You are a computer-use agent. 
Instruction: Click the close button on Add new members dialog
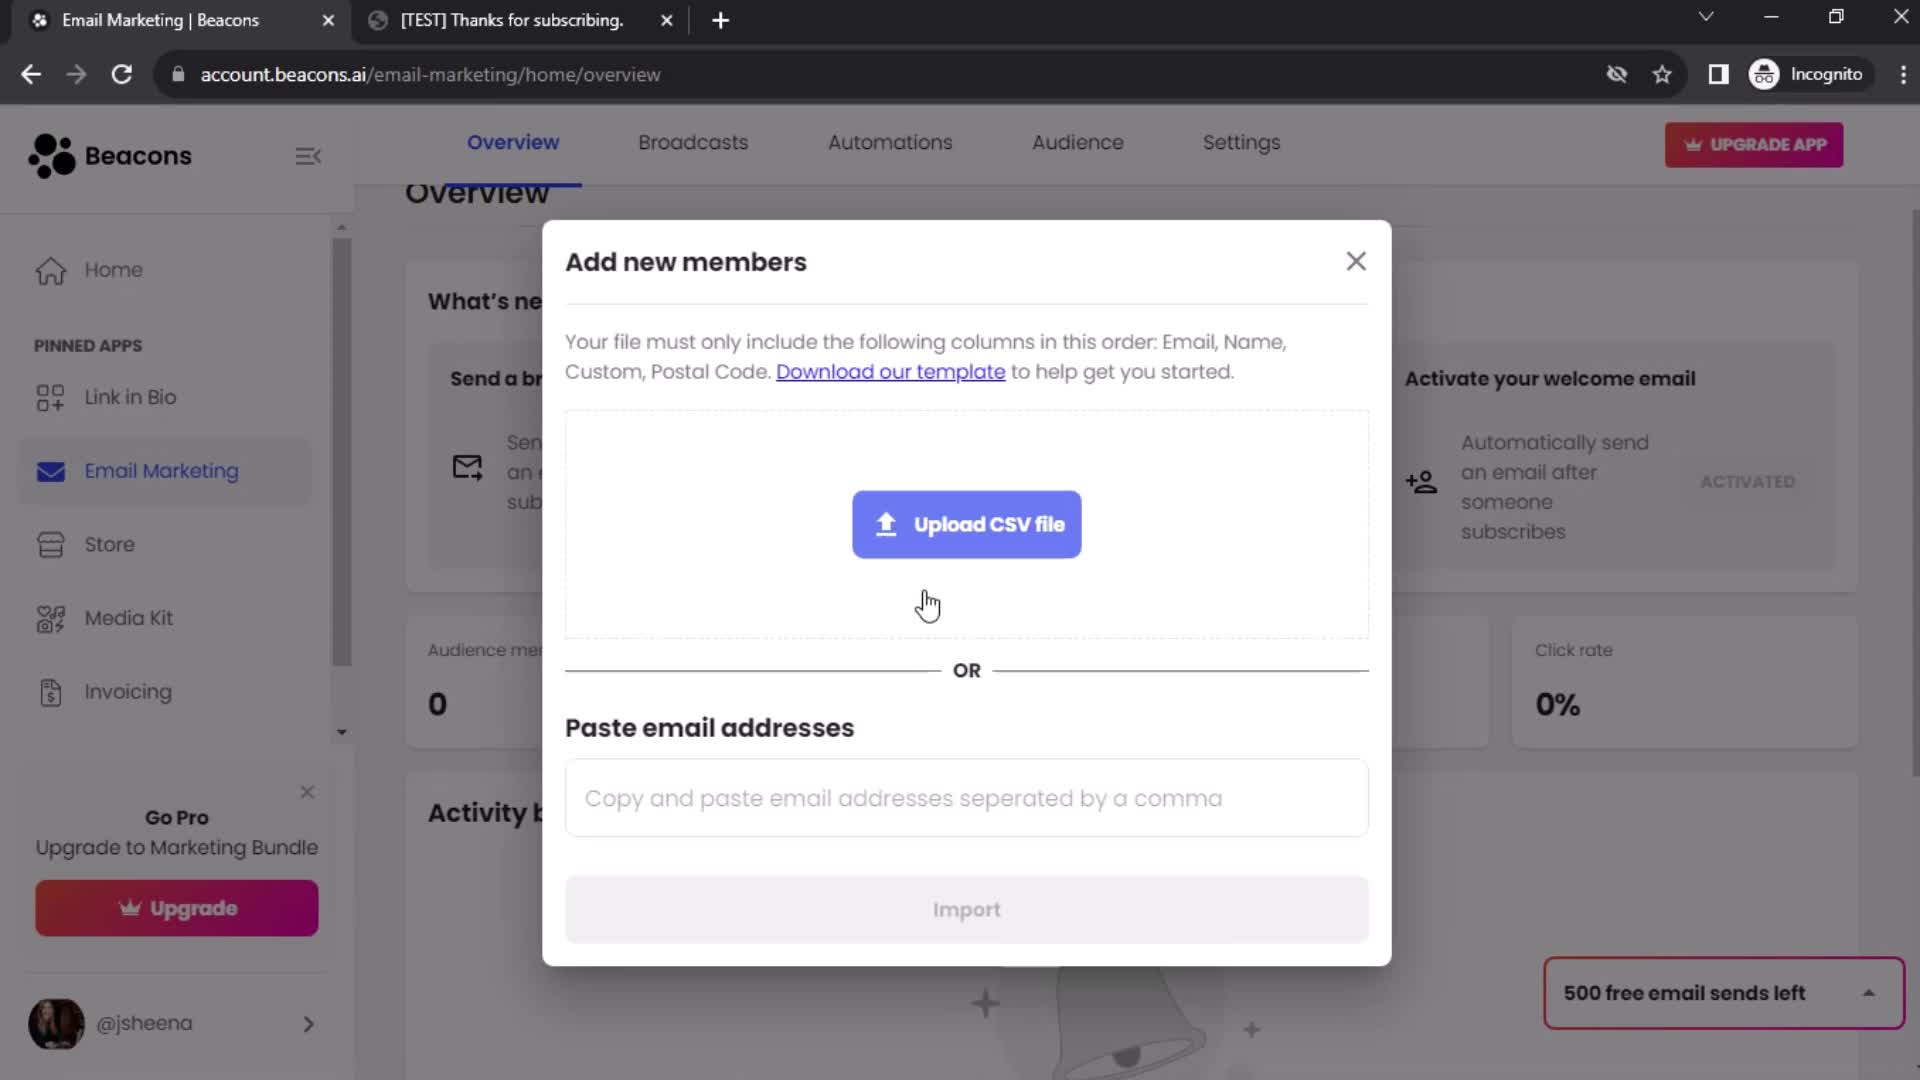pyautogui.click(x=1356, y=261)
